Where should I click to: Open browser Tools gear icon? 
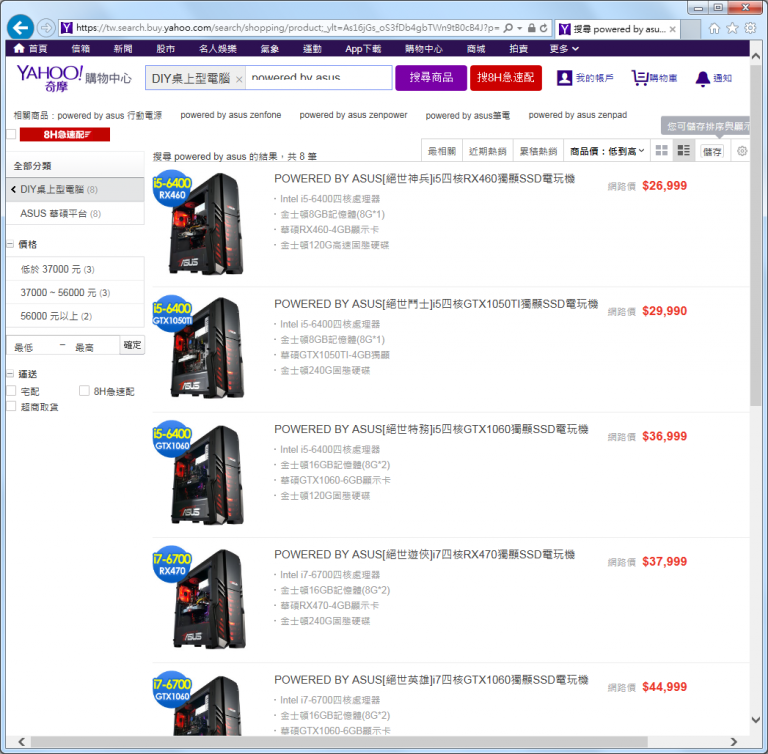pos(750,28)
